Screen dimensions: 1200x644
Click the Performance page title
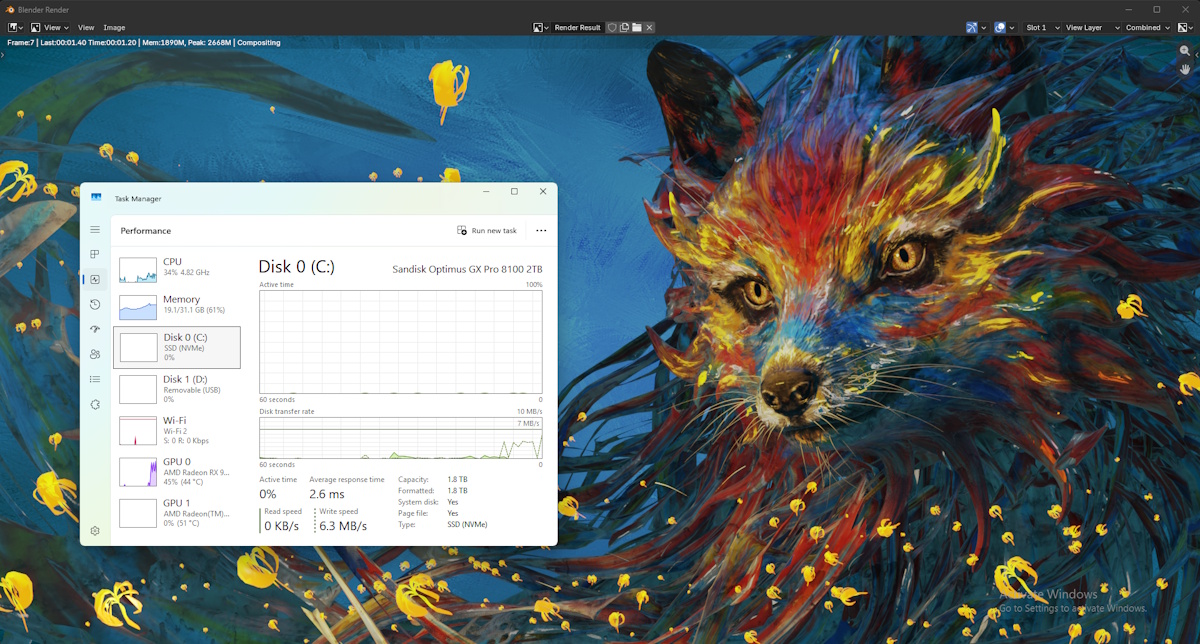pos(146,231)
